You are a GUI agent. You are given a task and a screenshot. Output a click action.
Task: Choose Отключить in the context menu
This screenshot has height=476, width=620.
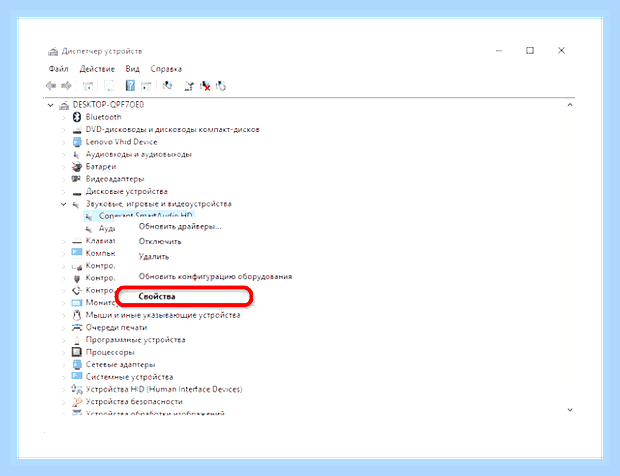point(160,241)
